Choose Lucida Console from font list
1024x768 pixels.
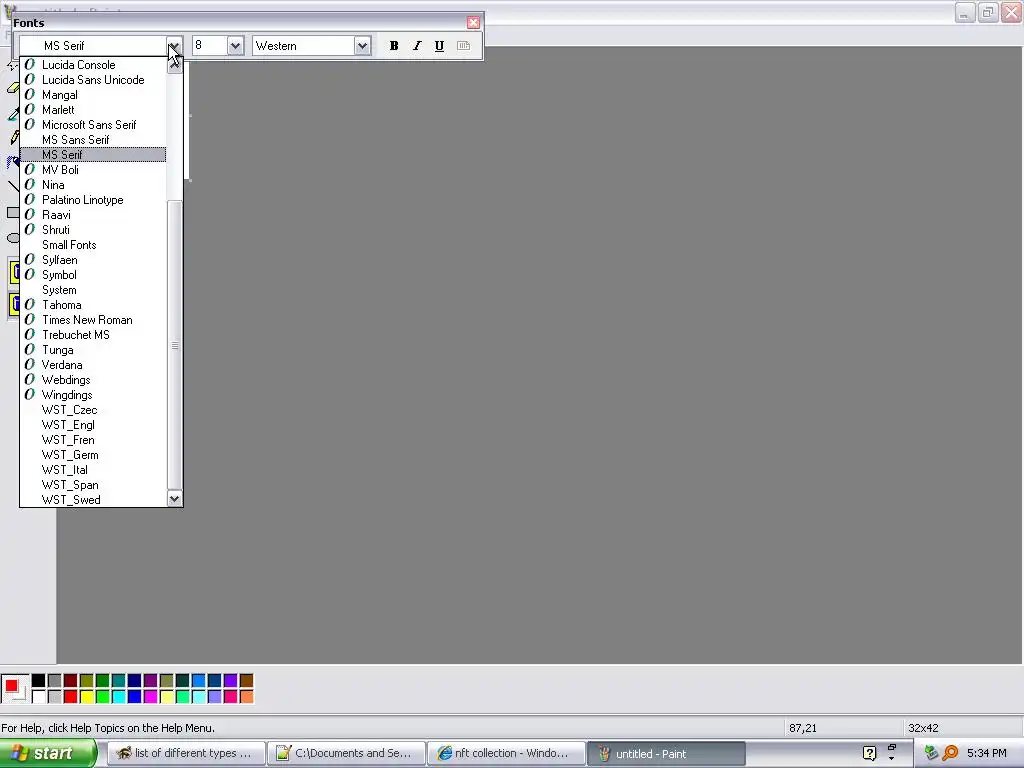point(93,65)
